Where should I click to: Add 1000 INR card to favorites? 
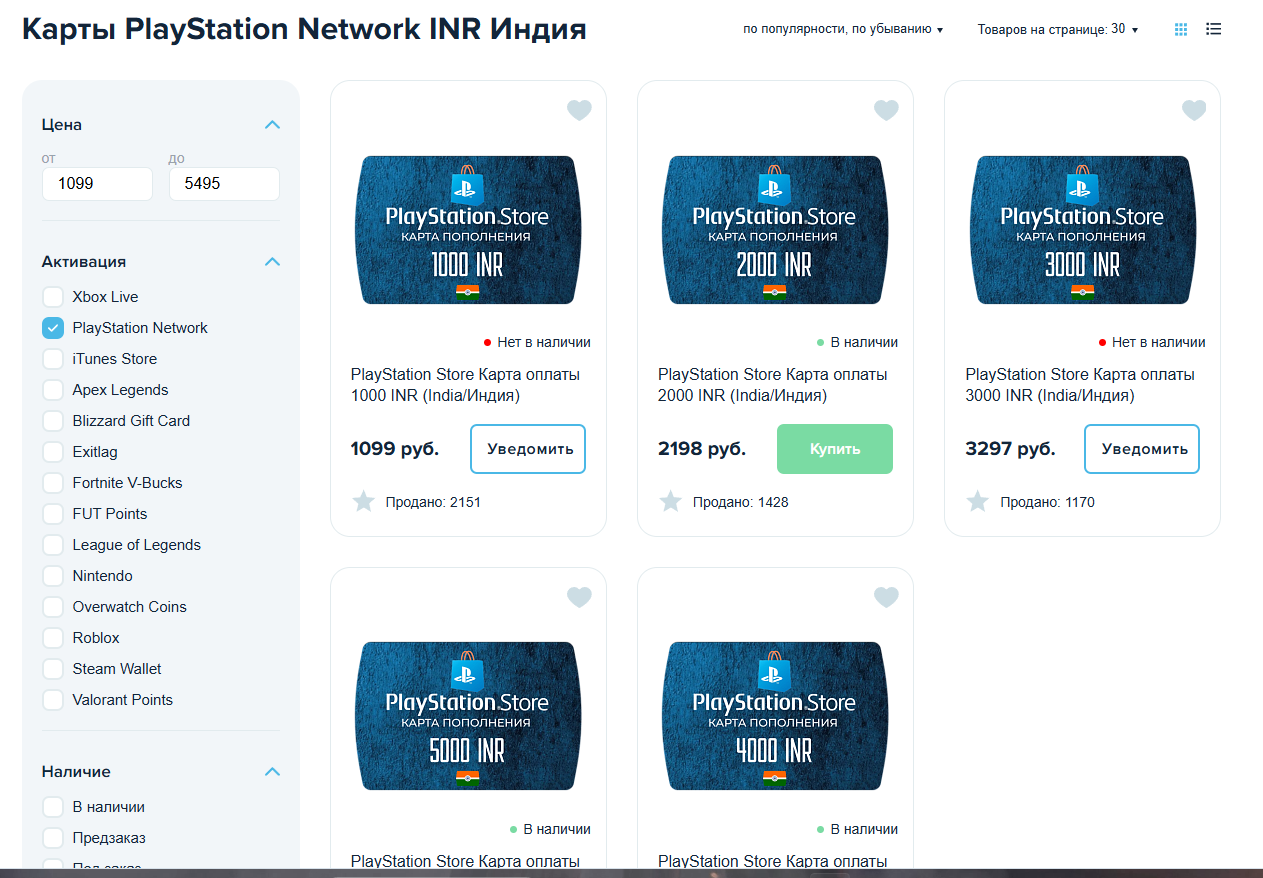coord(579,110)
